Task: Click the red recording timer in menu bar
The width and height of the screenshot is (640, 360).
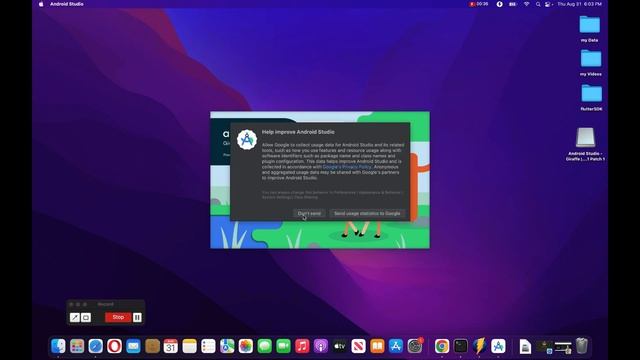Action: pos(478,4)
